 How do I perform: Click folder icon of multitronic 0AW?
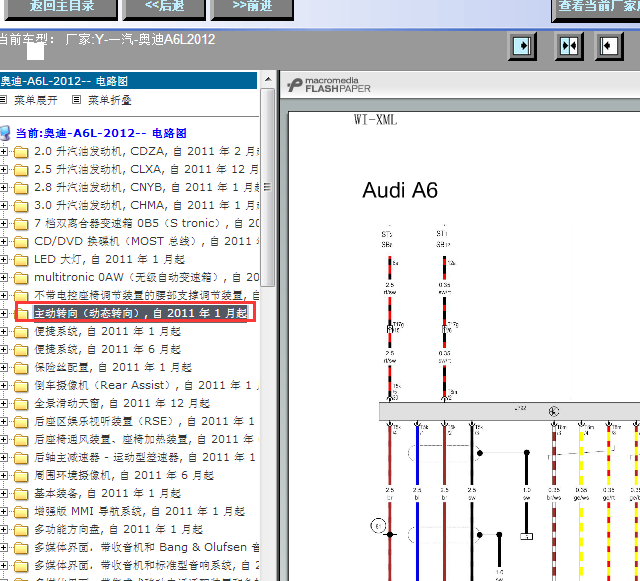pos(21,278)
